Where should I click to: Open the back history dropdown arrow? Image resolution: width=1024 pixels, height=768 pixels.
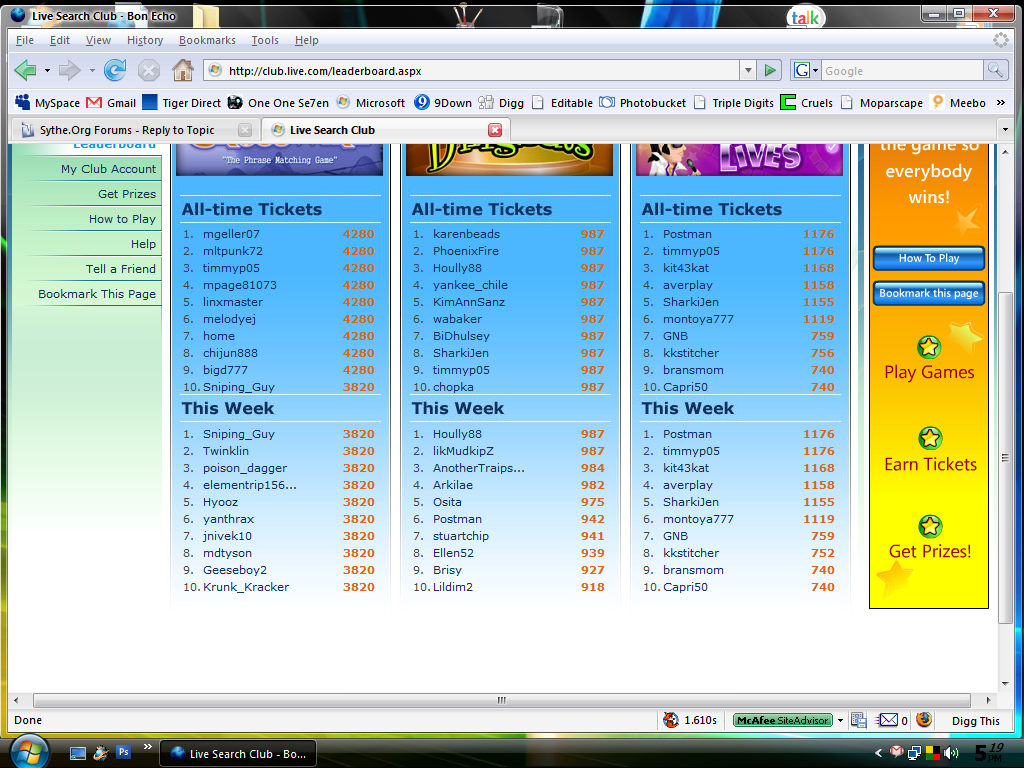pos(47,71)
